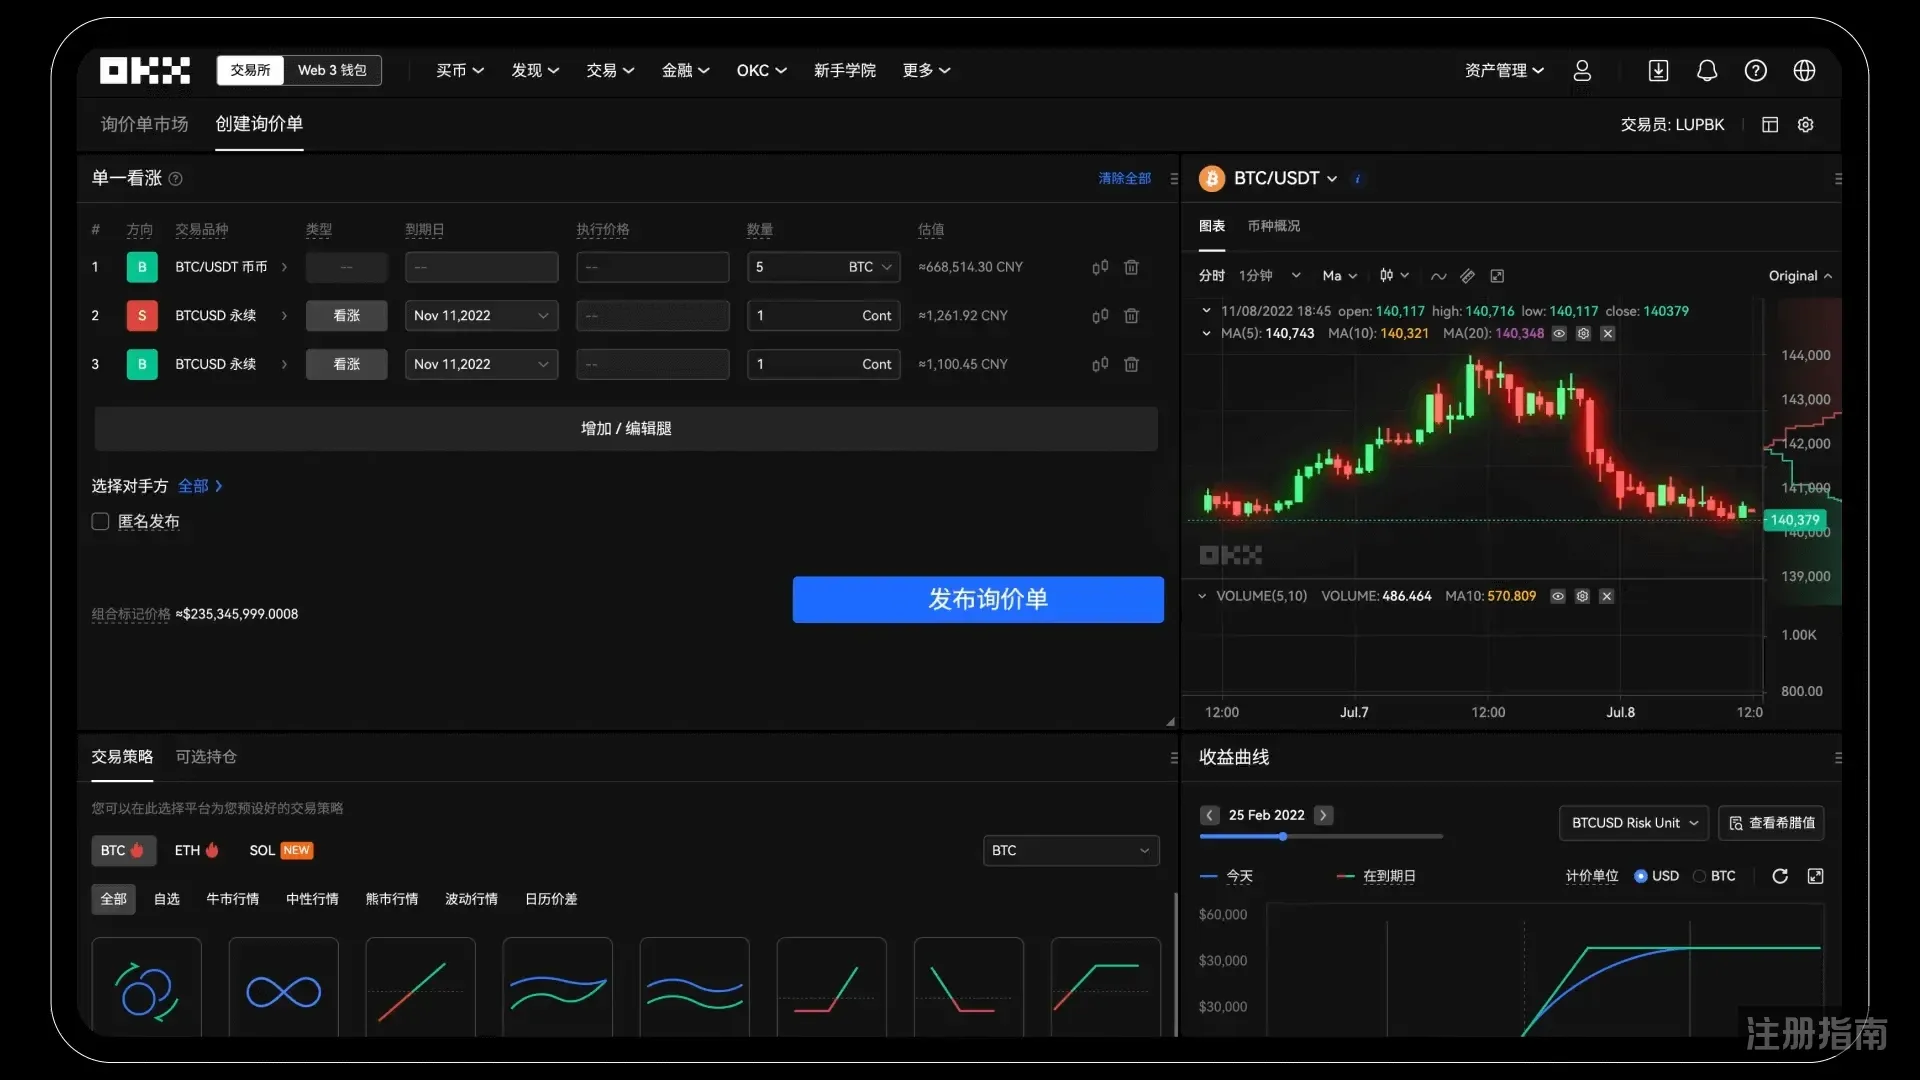The image size is (1920, 1080).
Task: Open 交易 menu
Action: [x=610, y=70]
